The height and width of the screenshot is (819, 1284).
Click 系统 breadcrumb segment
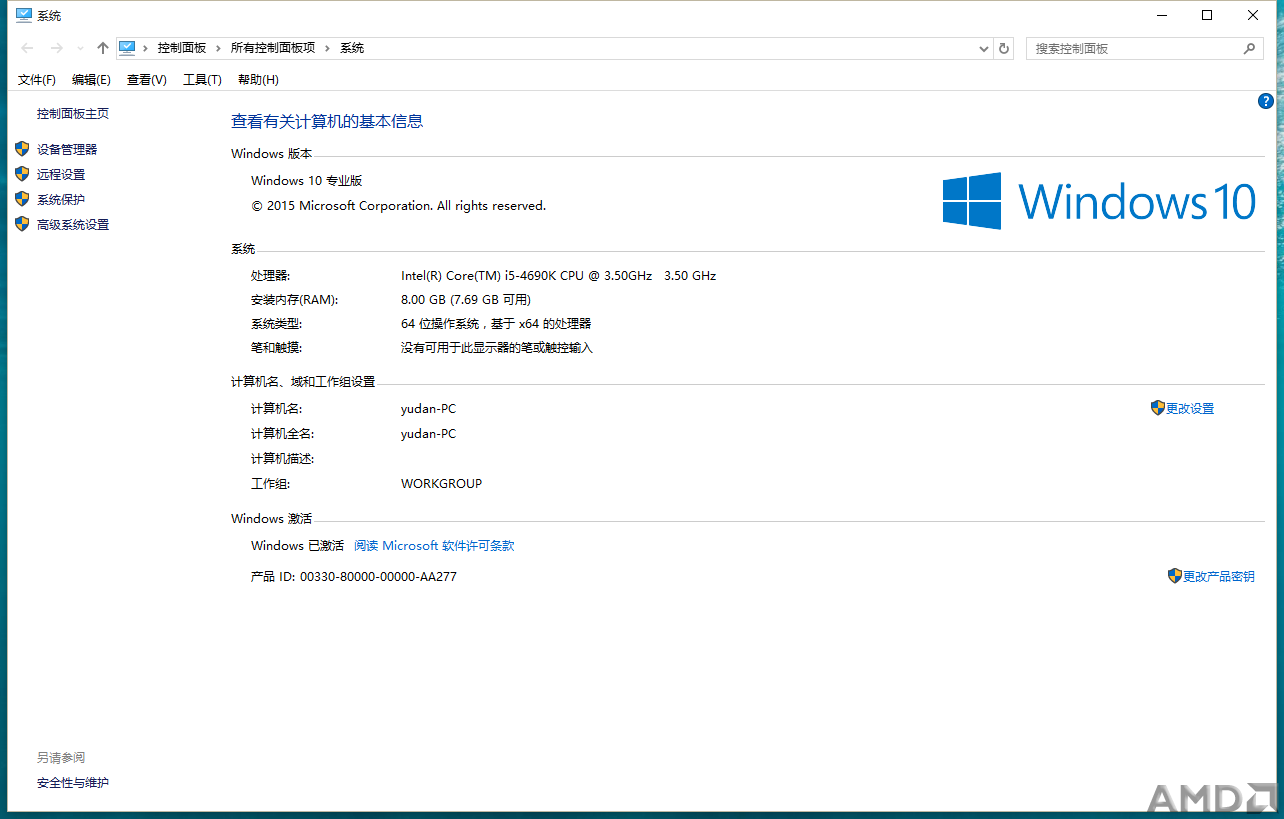coord(352,48)
